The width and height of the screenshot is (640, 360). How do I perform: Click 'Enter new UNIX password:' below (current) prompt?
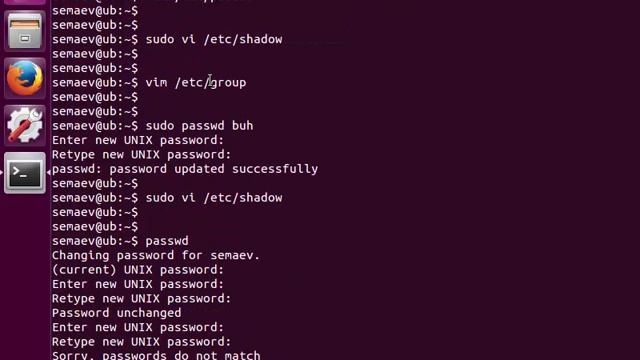point(138,284)
